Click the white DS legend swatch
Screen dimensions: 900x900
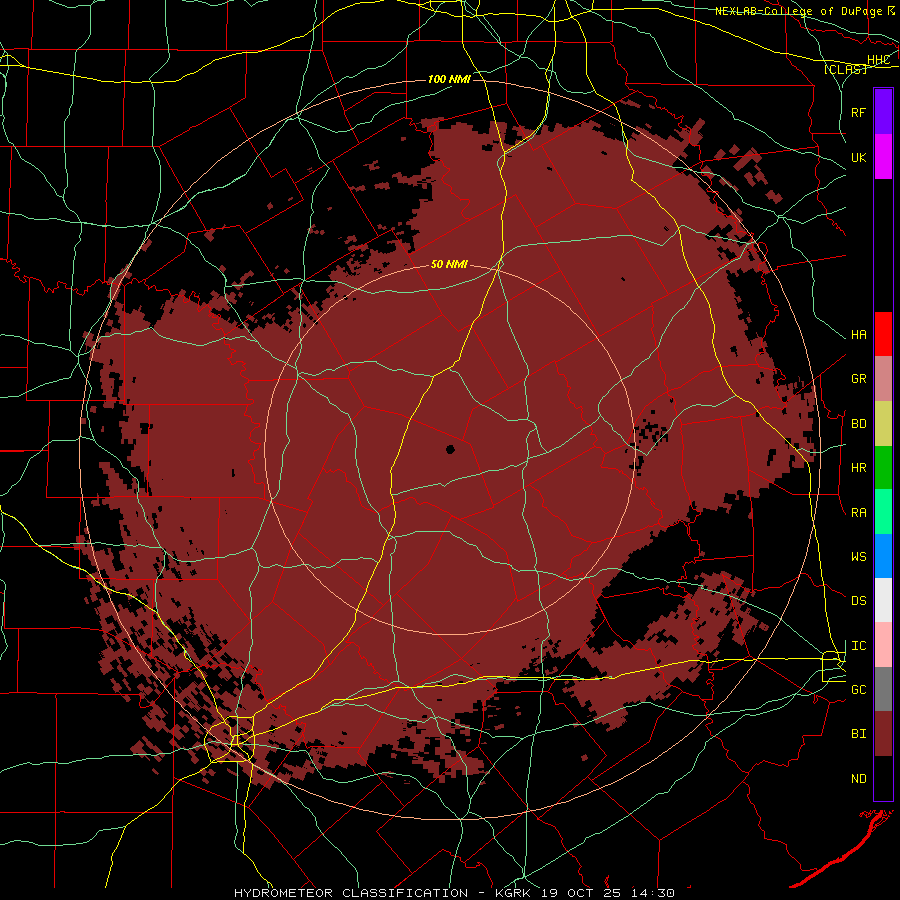883,600
